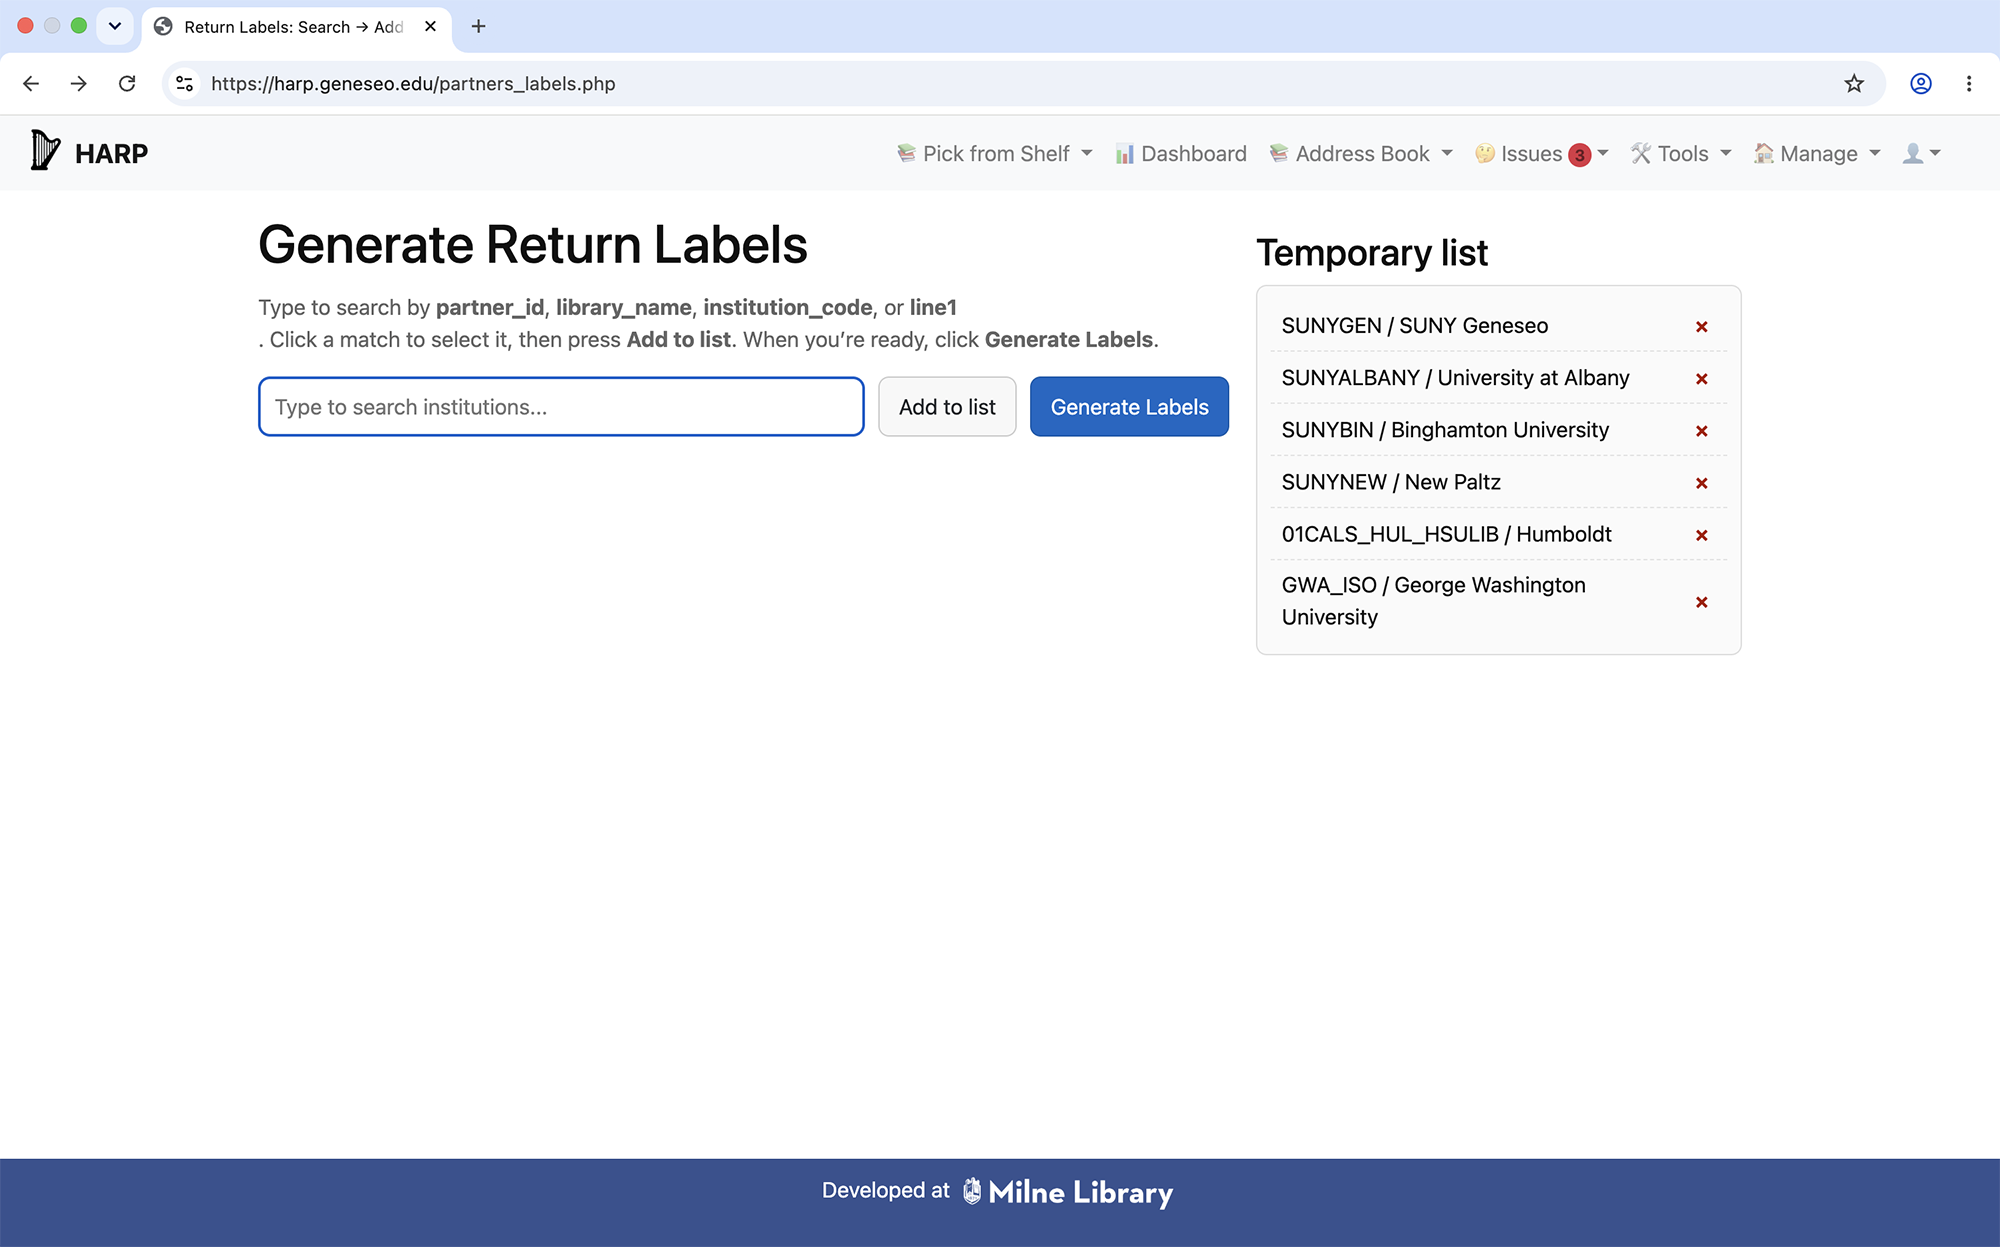The width and height of the screenshot is (2000, 1247).
Task: Click the HARP harp logo icon
Action: pyautogui.click(x=45, y=151)
